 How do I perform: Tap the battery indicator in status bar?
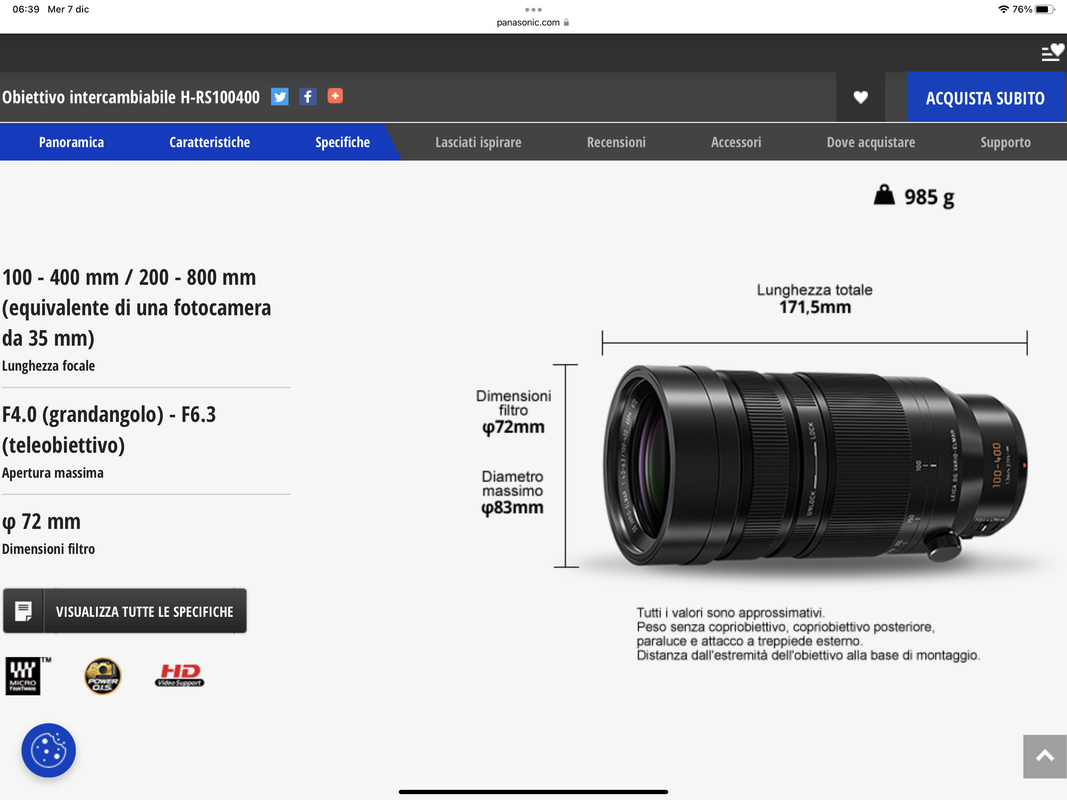[x=1045, y=10]
